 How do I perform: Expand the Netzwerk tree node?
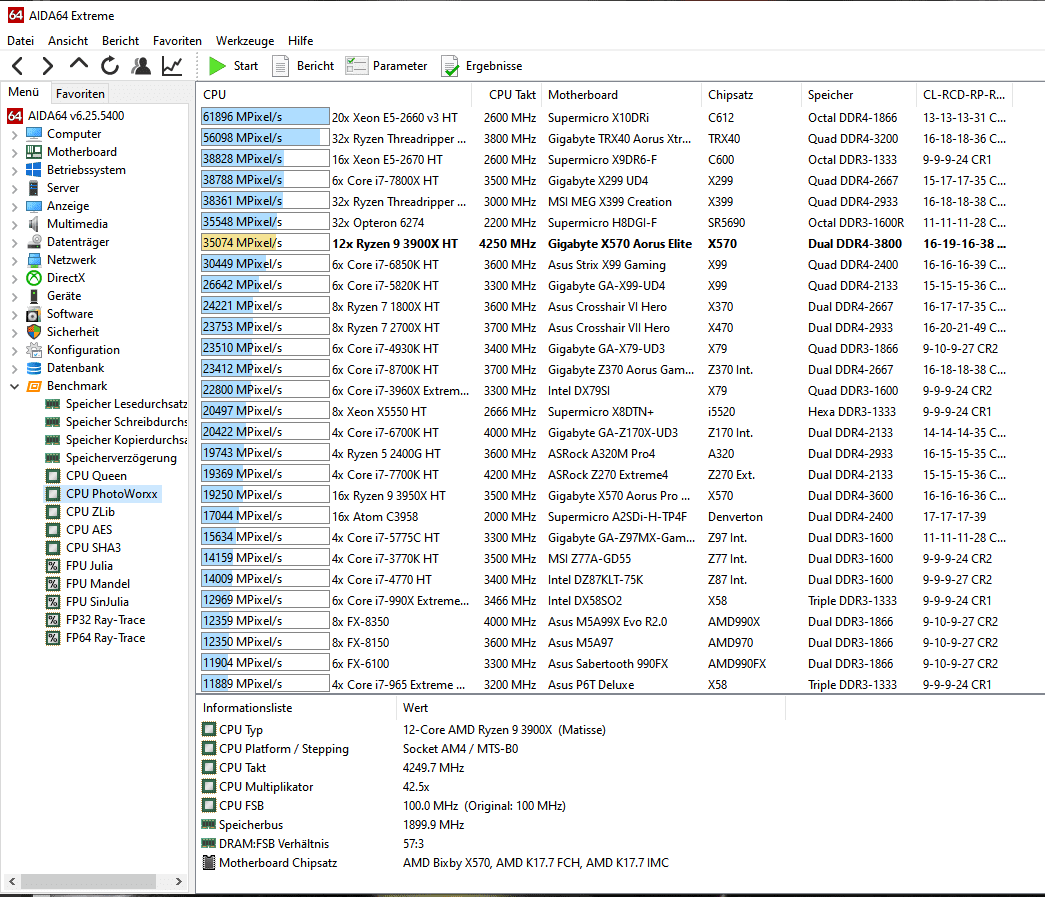pos(15,260)
